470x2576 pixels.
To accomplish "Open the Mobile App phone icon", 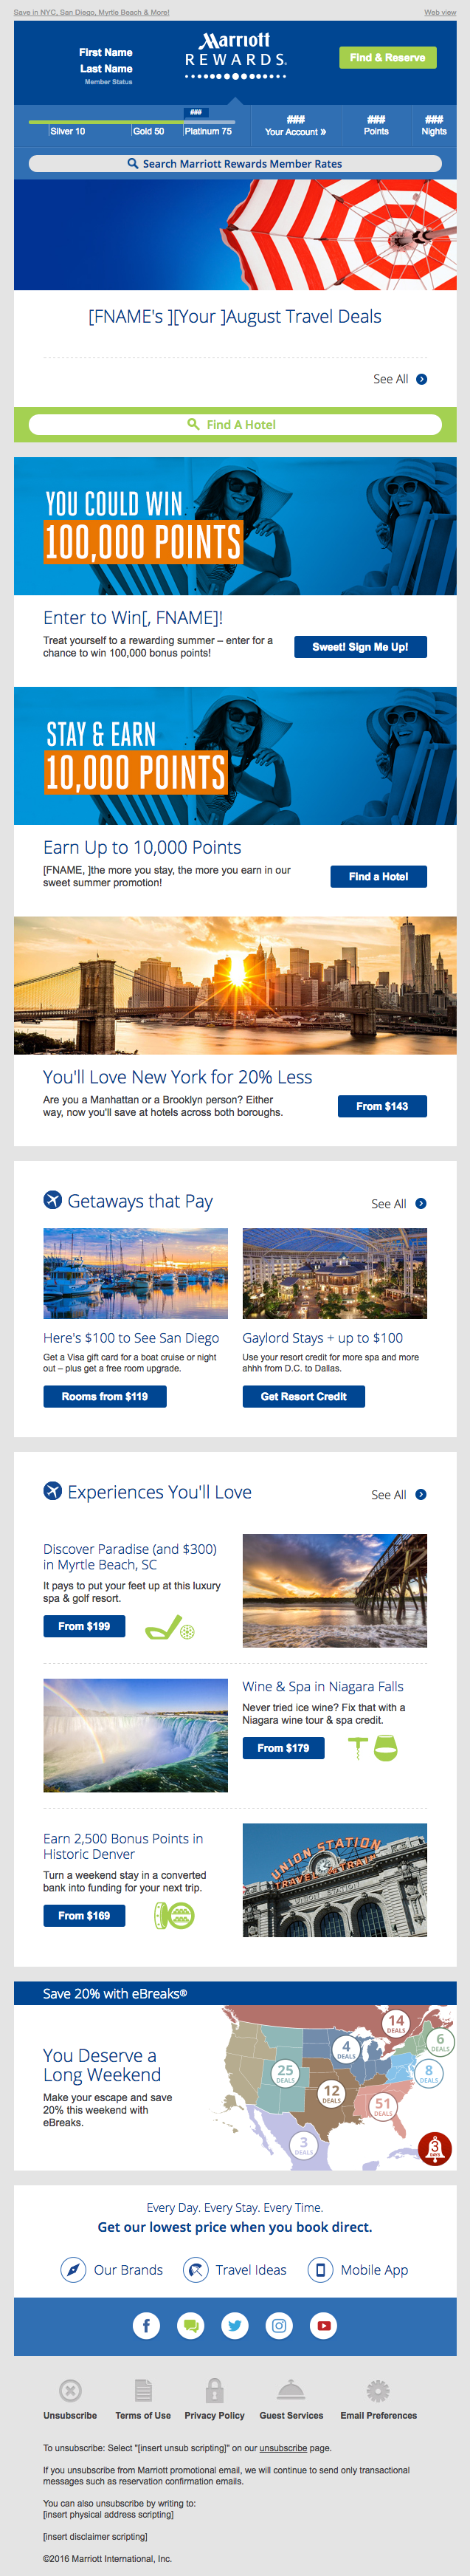I will click(320, 2269).
